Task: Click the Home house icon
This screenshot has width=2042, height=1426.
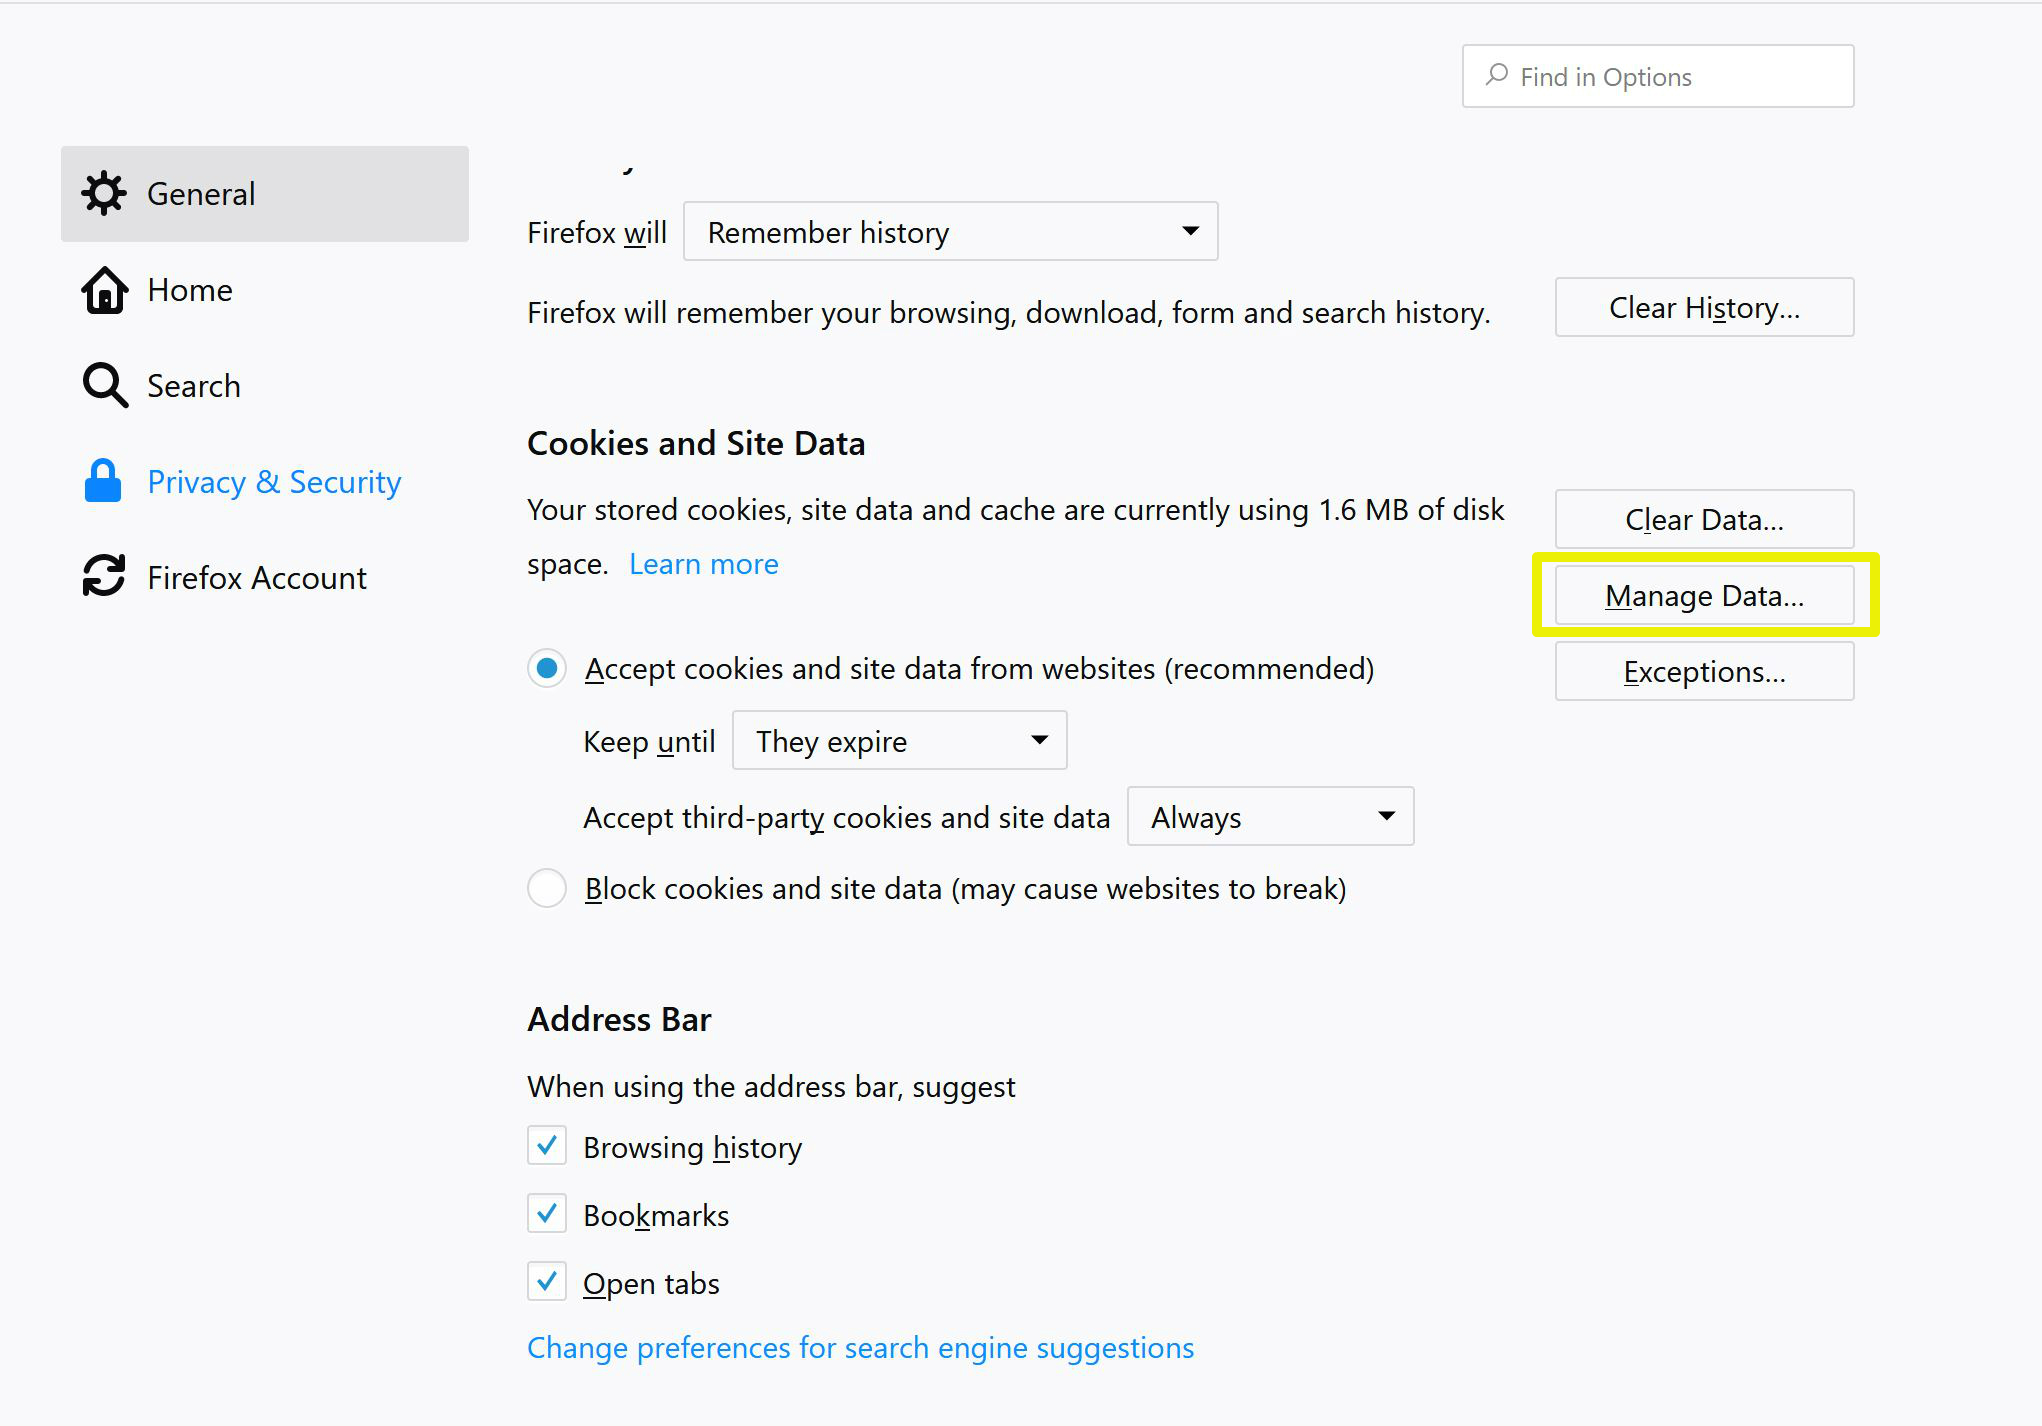Action: tap(104, 290)
